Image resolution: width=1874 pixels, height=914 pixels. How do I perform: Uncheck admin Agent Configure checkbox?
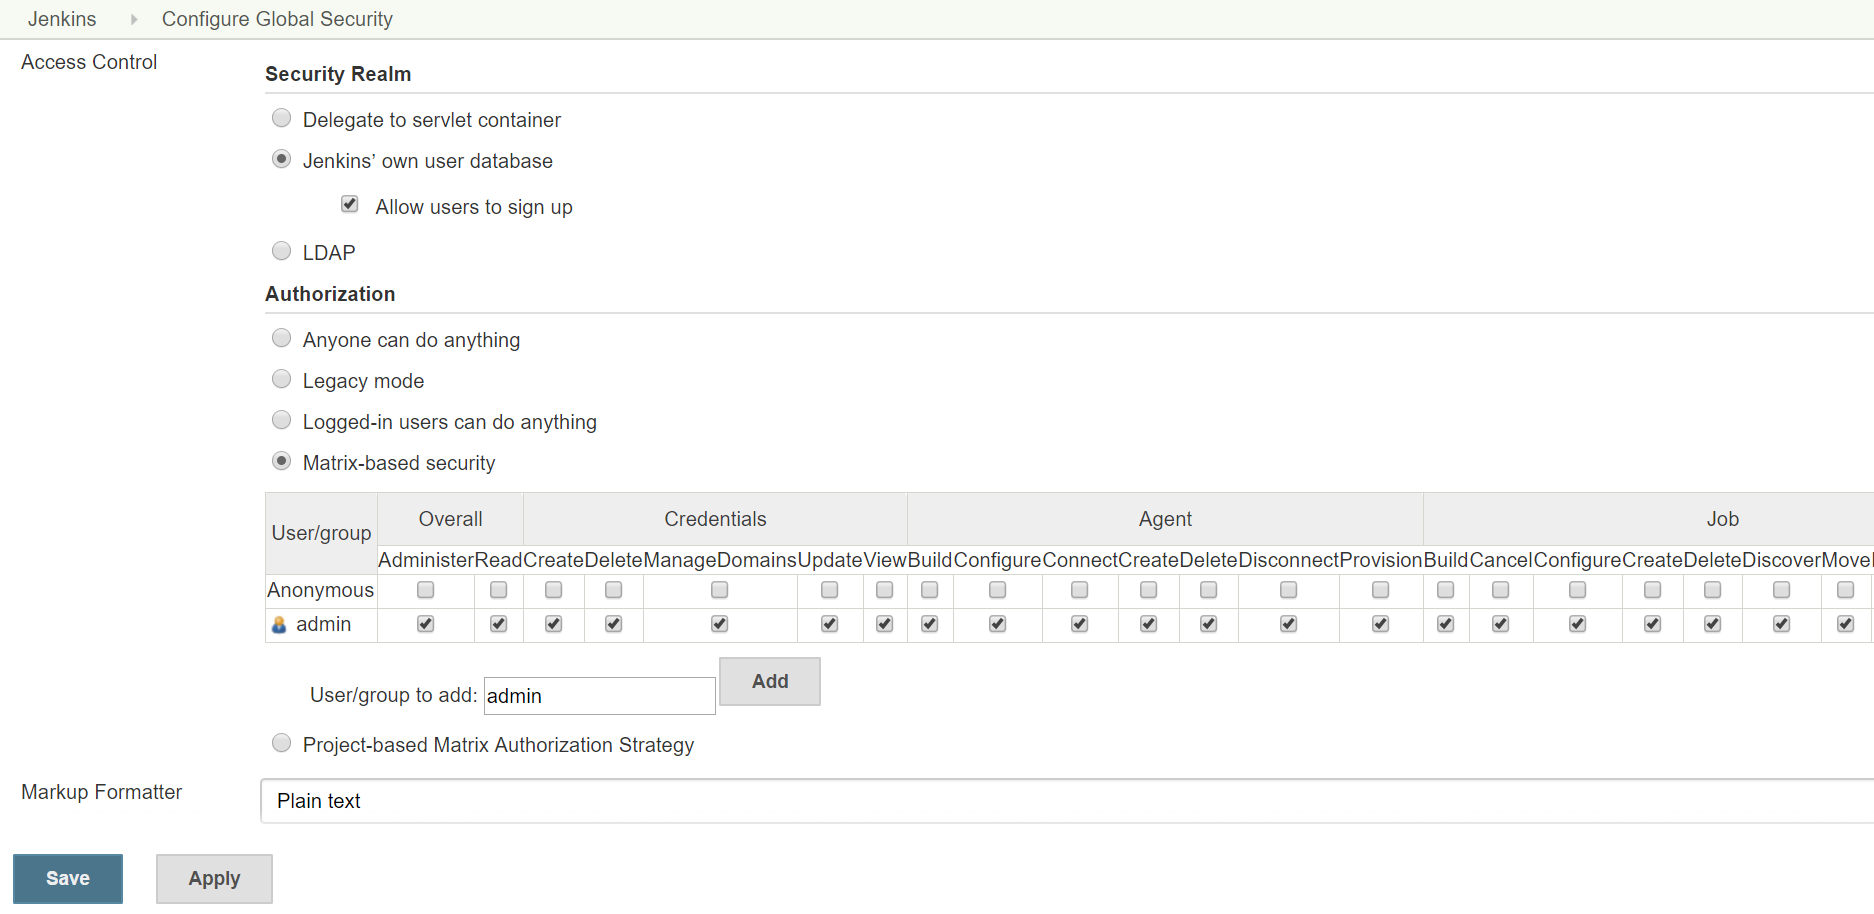998,624
